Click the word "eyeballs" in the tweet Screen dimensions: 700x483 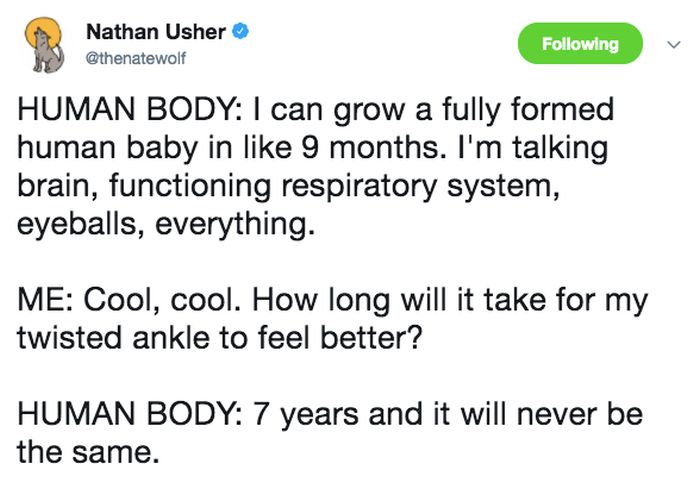76,225
